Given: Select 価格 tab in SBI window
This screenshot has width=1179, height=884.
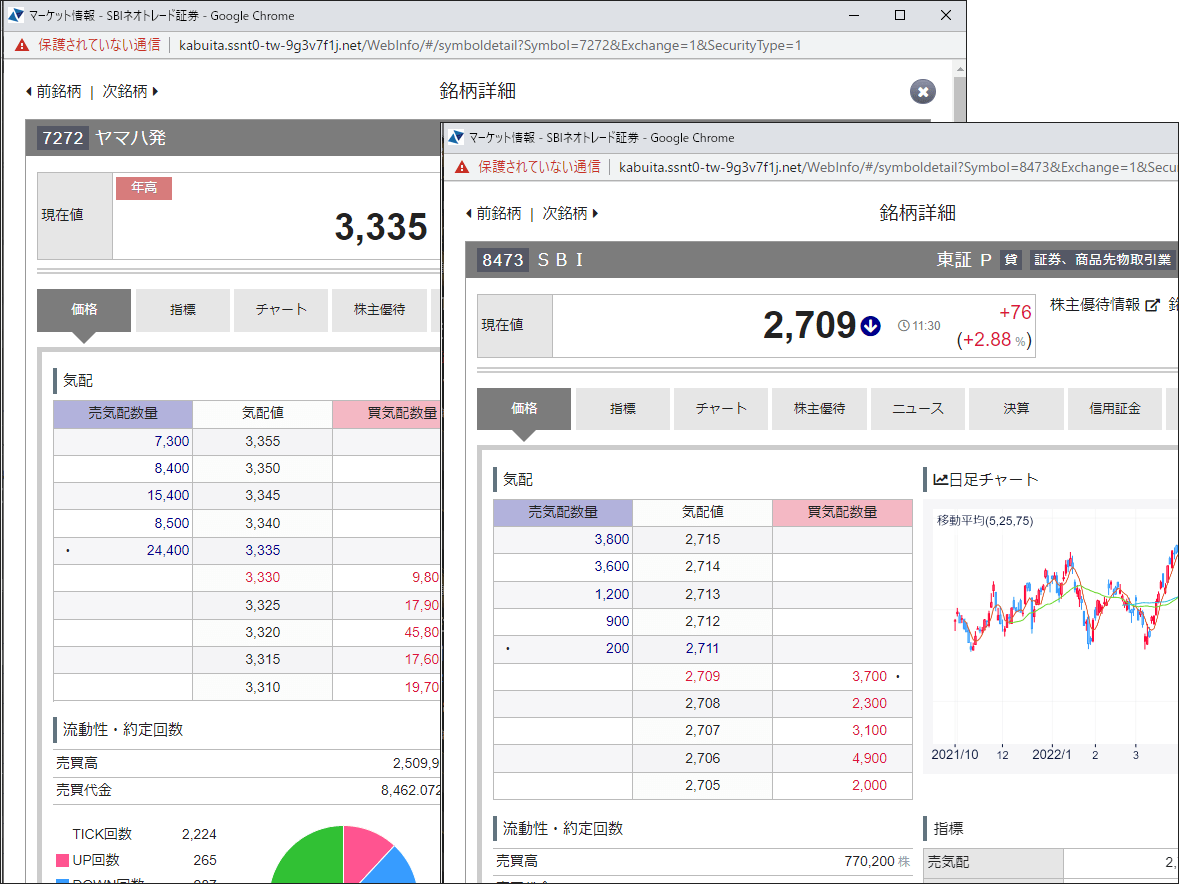Looking at the screenshot, I should [524, 409].
